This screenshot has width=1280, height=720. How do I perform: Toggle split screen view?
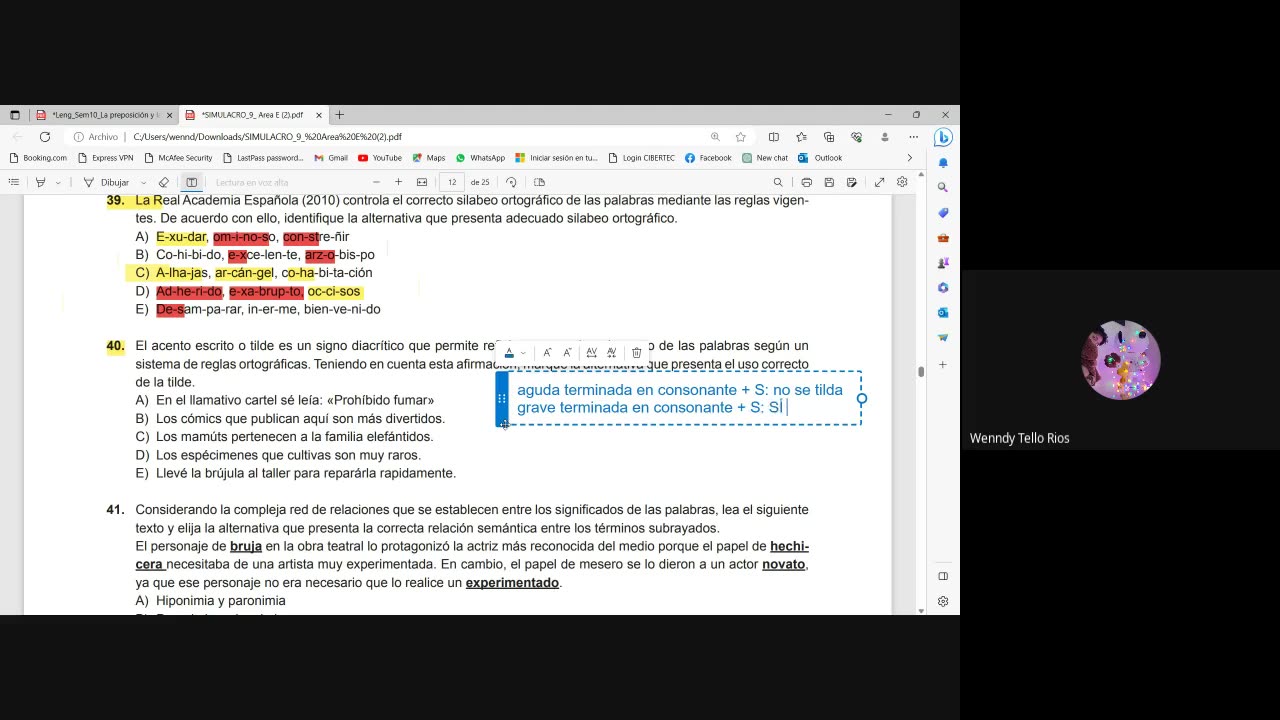(773, 137)
